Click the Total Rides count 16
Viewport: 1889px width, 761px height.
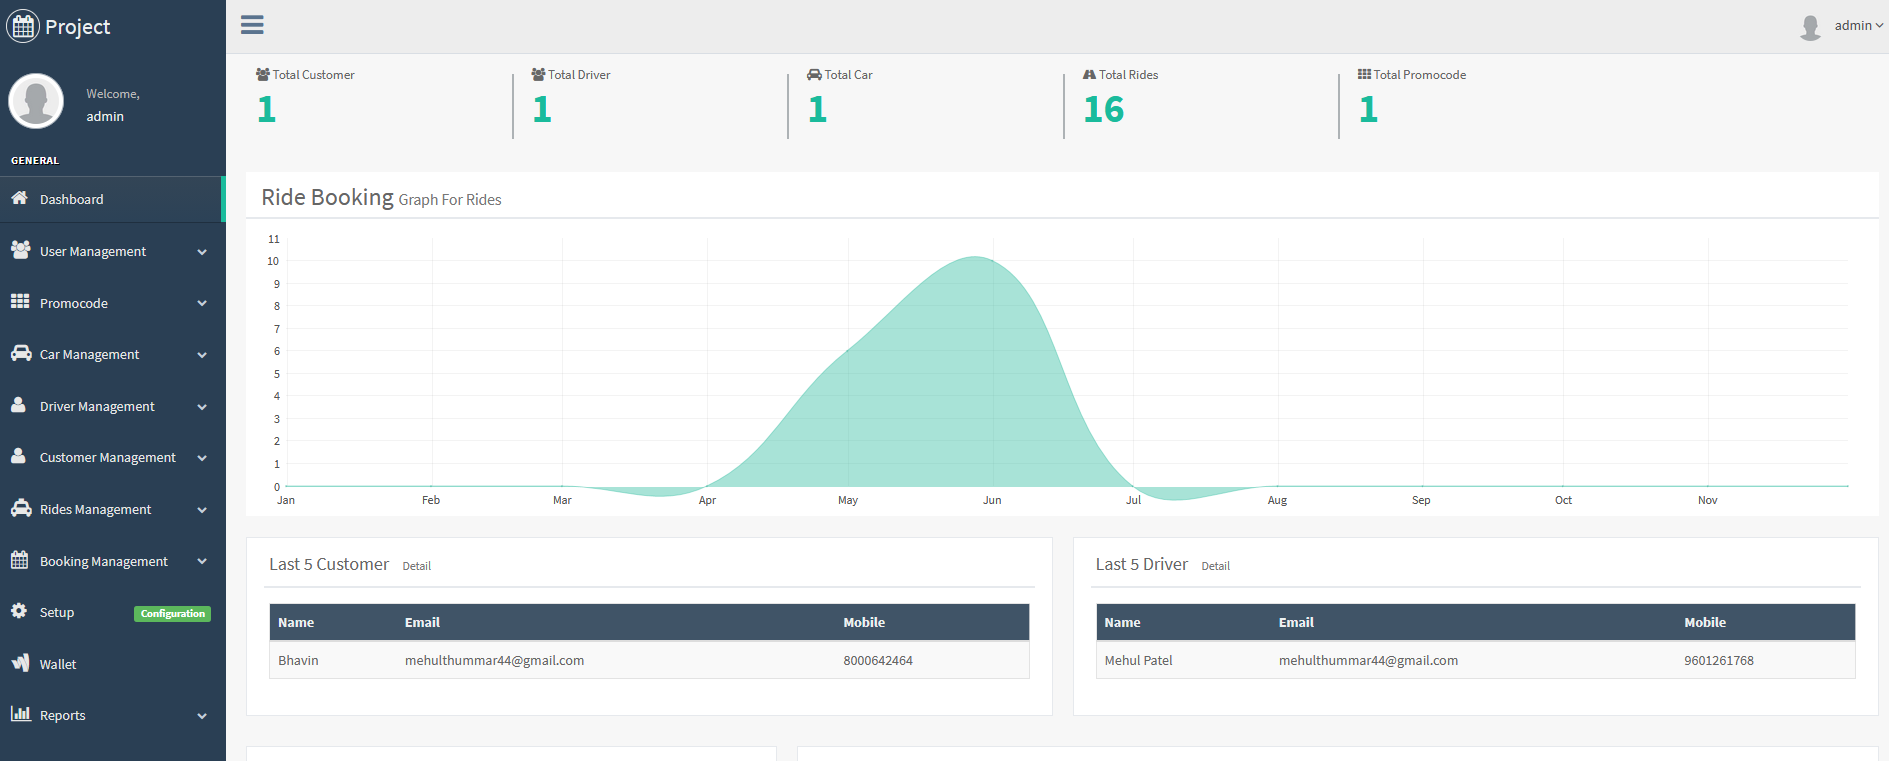click(x=1104, y=109)
